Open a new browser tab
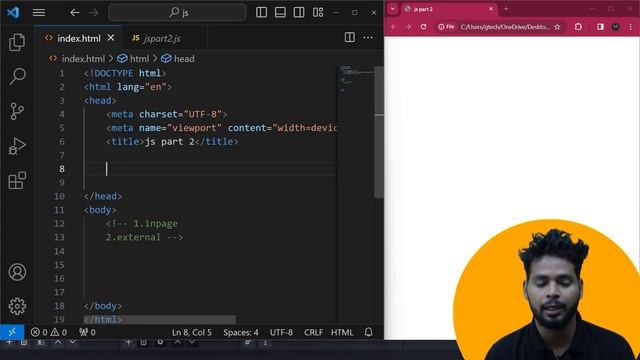Image resolution: width=640 pixels, height=360 pixels. (506, 9)
